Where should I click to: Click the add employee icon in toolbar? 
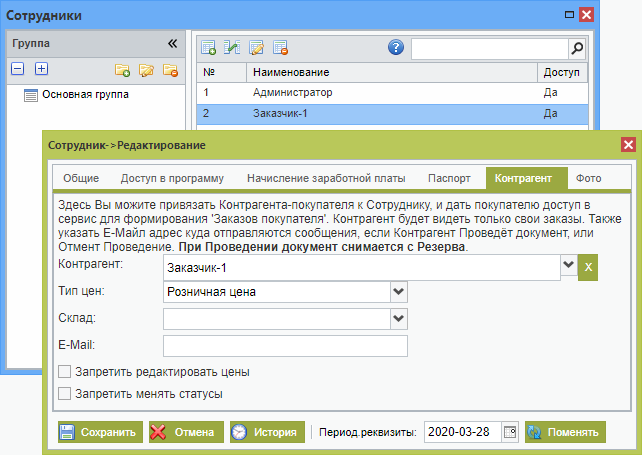[x=209, y=48]
